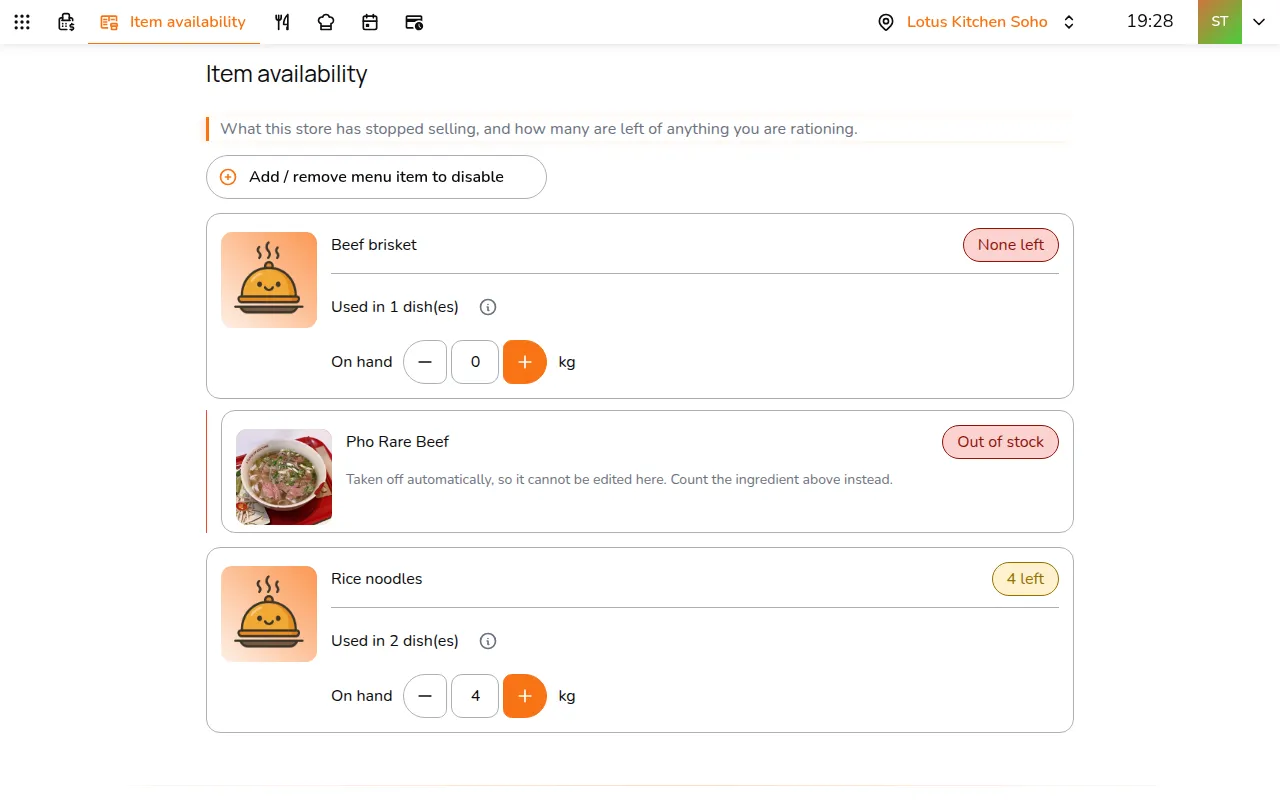Open the apps grid menu
The height and width of the screenshot is (800, 1280).
pyautogui.click(x=22, y=22)
